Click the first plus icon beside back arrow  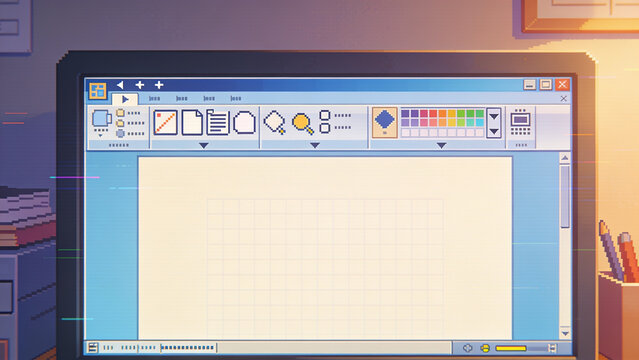[140, 85]
